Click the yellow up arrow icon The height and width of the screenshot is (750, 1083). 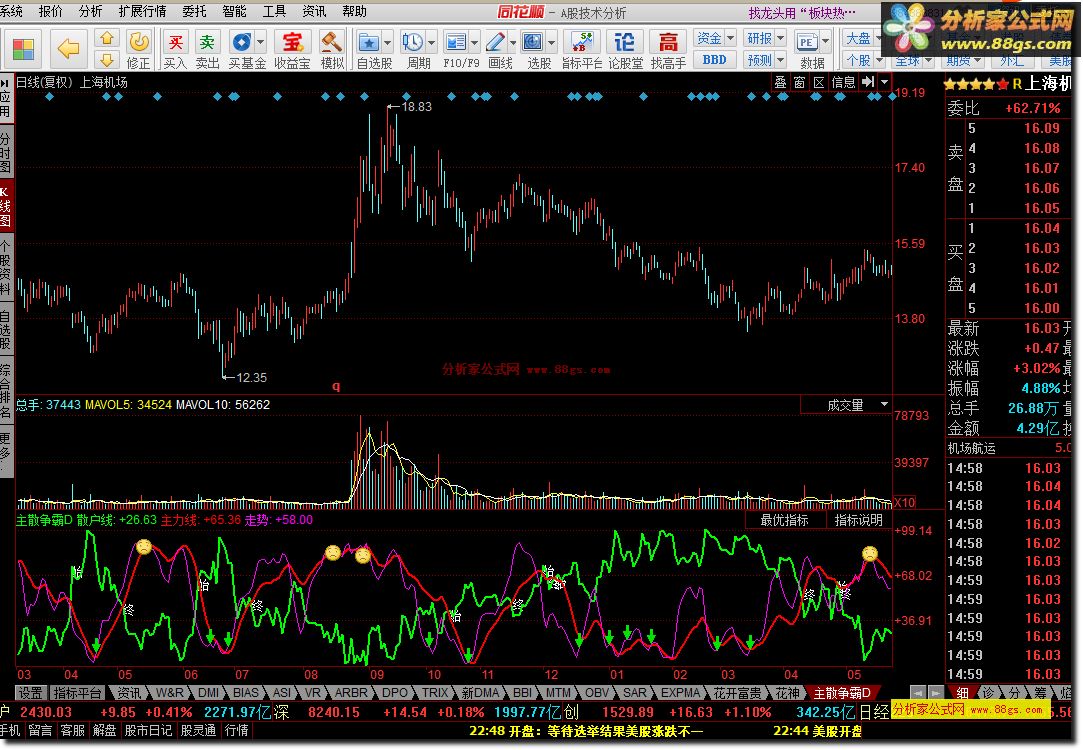point(107,38)
